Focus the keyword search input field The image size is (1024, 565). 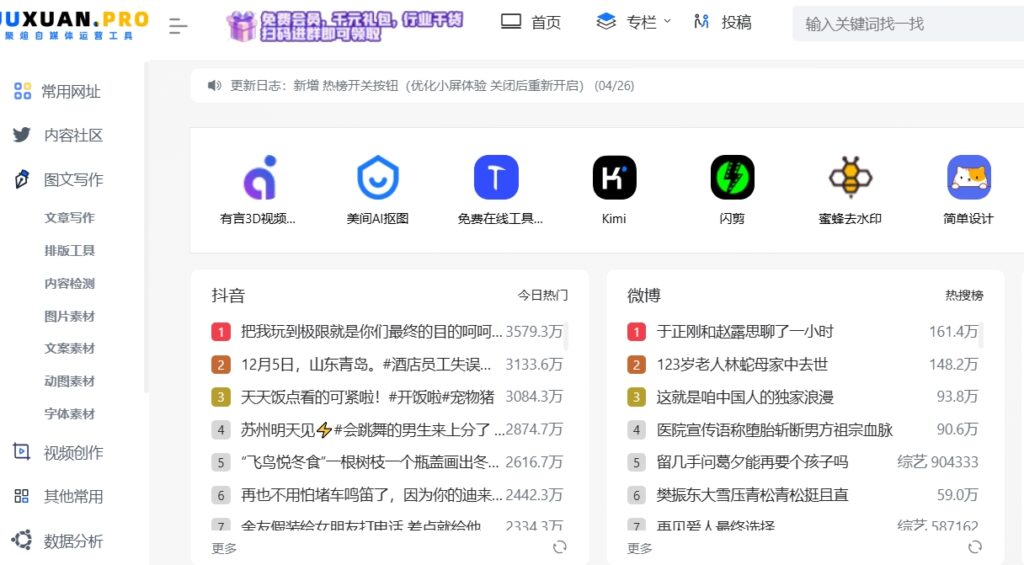[908, 24]
